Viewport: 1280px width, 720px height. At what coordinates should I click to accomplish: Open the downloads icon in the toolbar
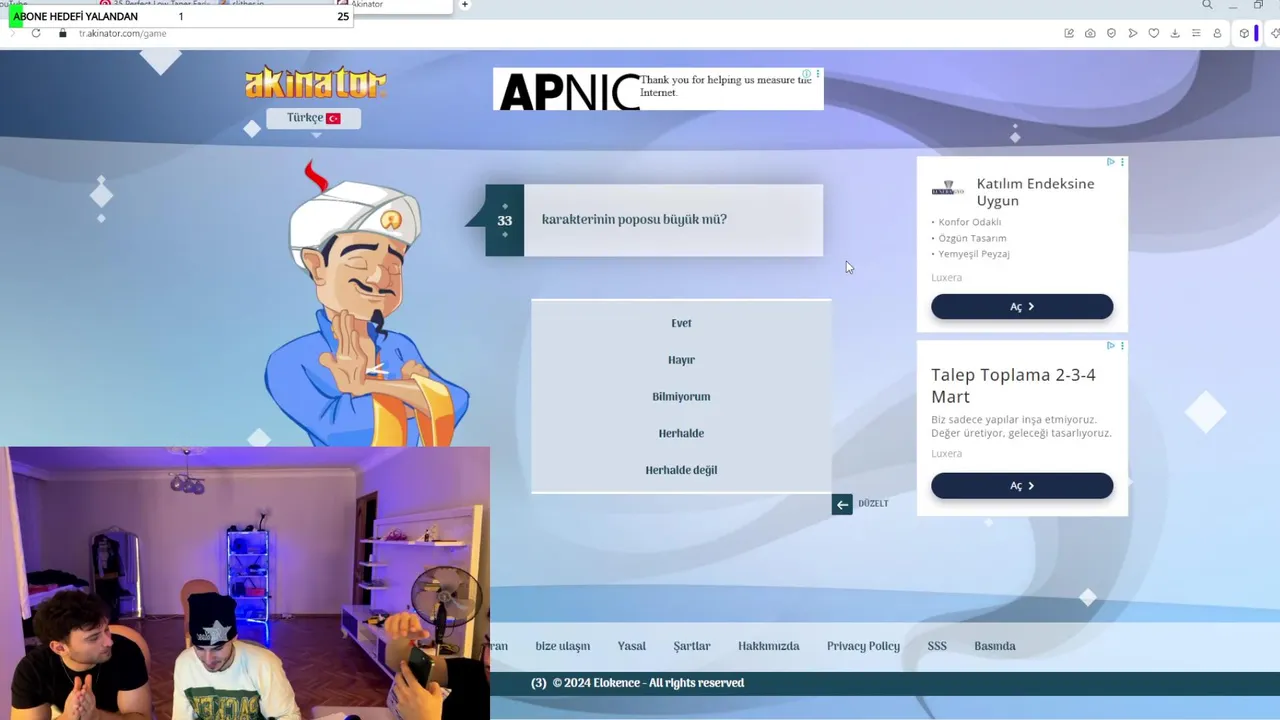pyautogui.click(x=1175, y=33)
